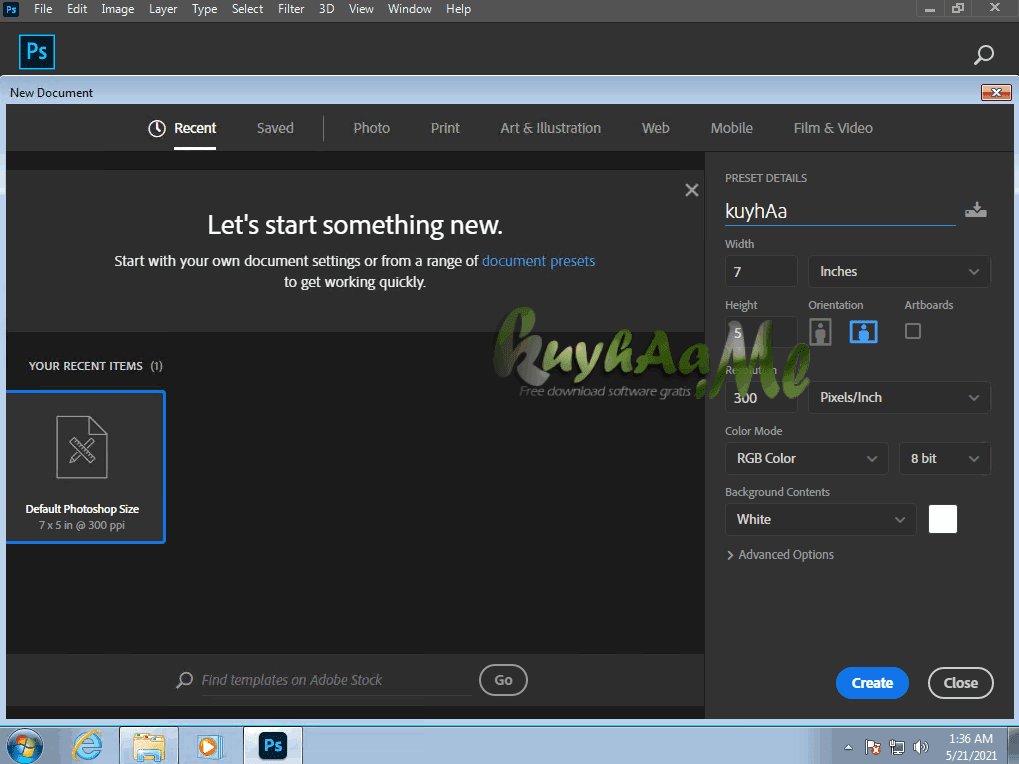This screenshot has height=764, width=1019.
Task: Switch to the Print tab
Action: [445, 129]
